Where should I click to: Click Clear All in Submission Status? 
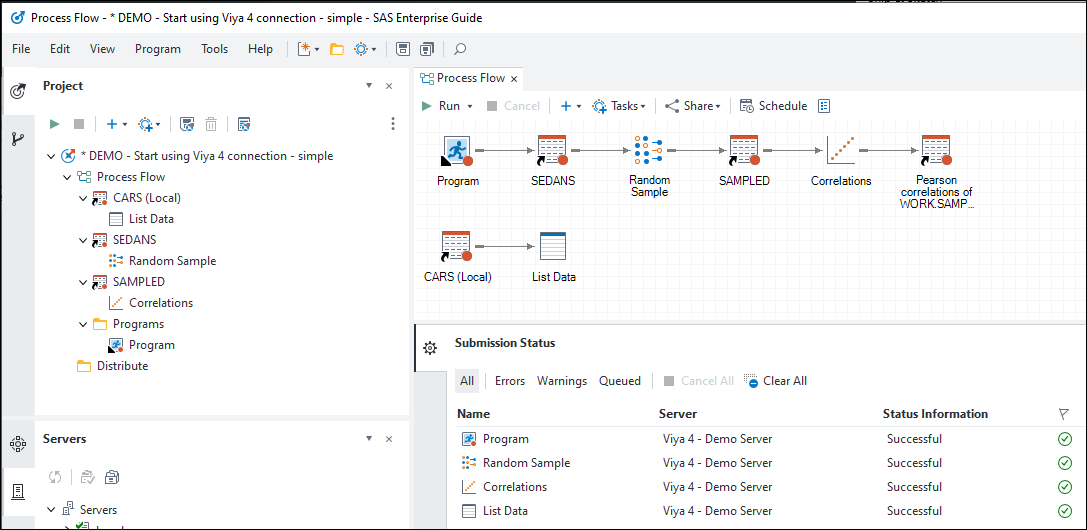pos(776,381)
